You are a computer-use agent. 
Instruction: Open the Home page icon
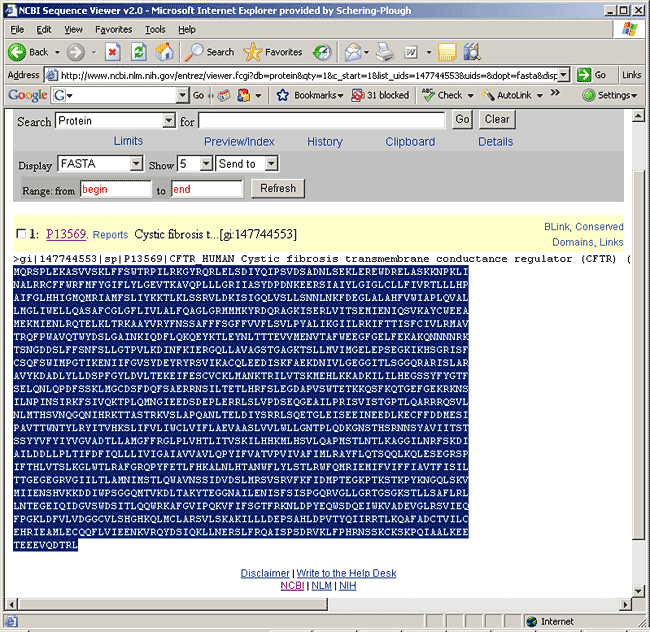point(164,52)
